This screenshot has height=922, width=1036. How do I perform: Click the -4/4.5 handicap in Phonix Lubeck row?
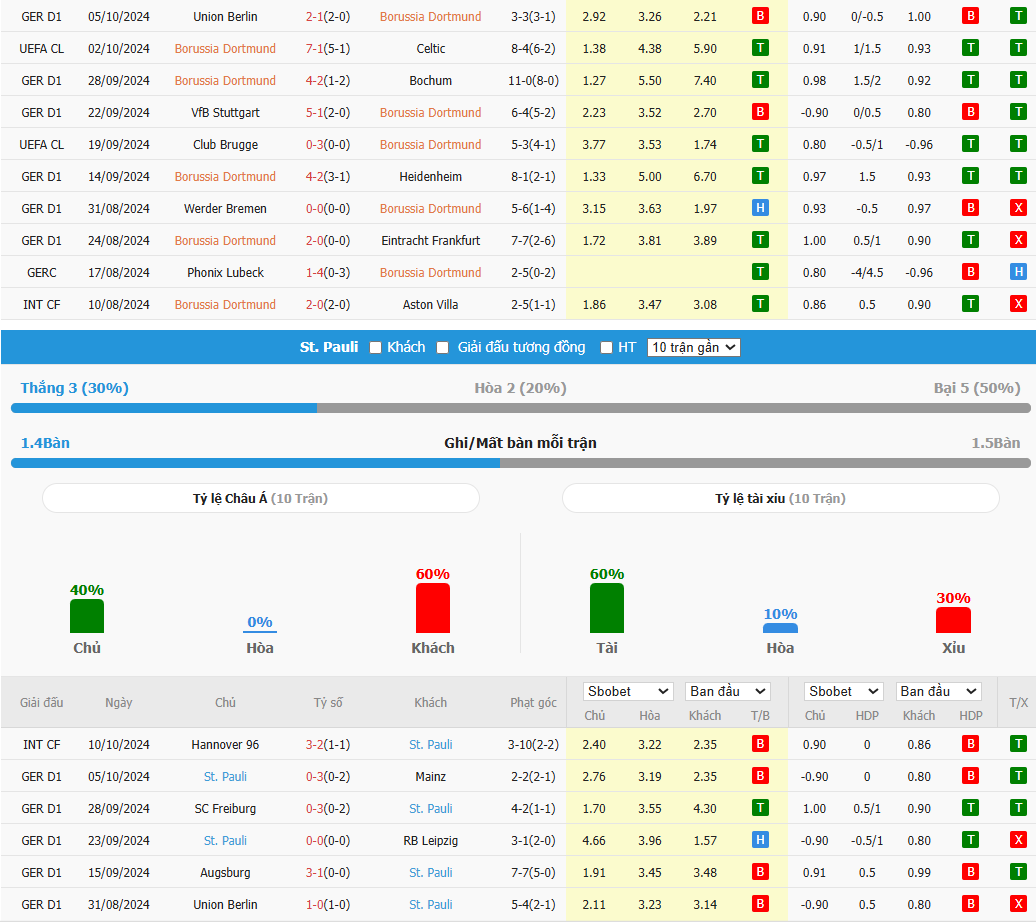[x=867, y=272]
